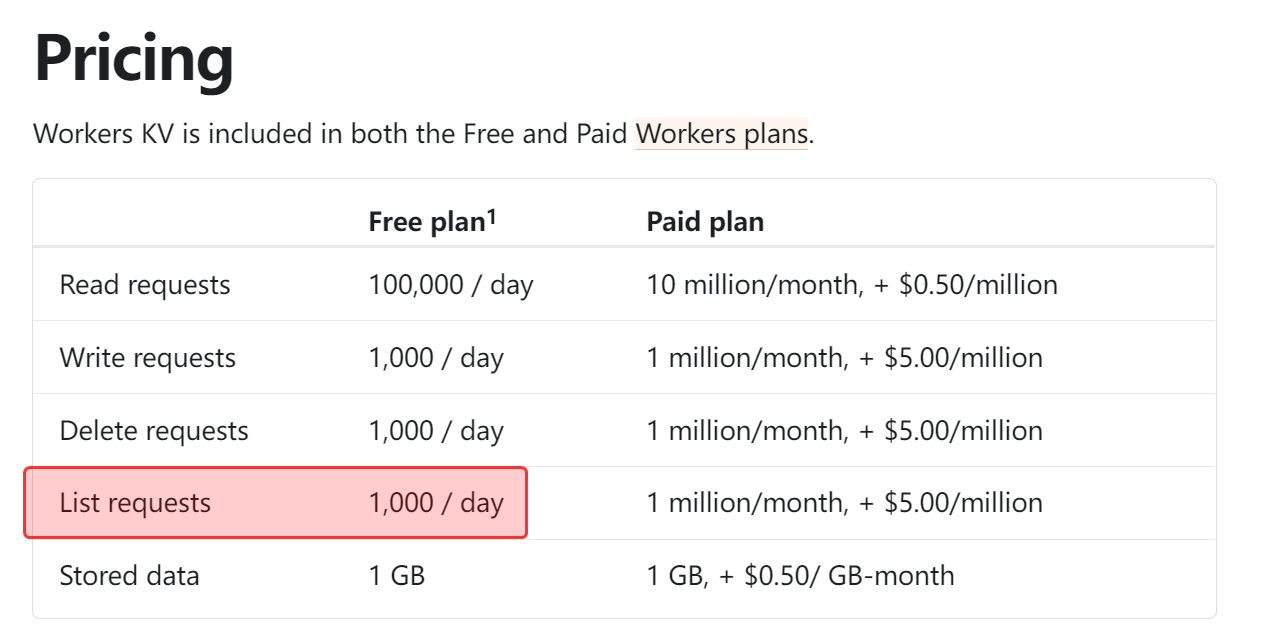
Task: Open the Workers plans link
Action: click(721, 134)
